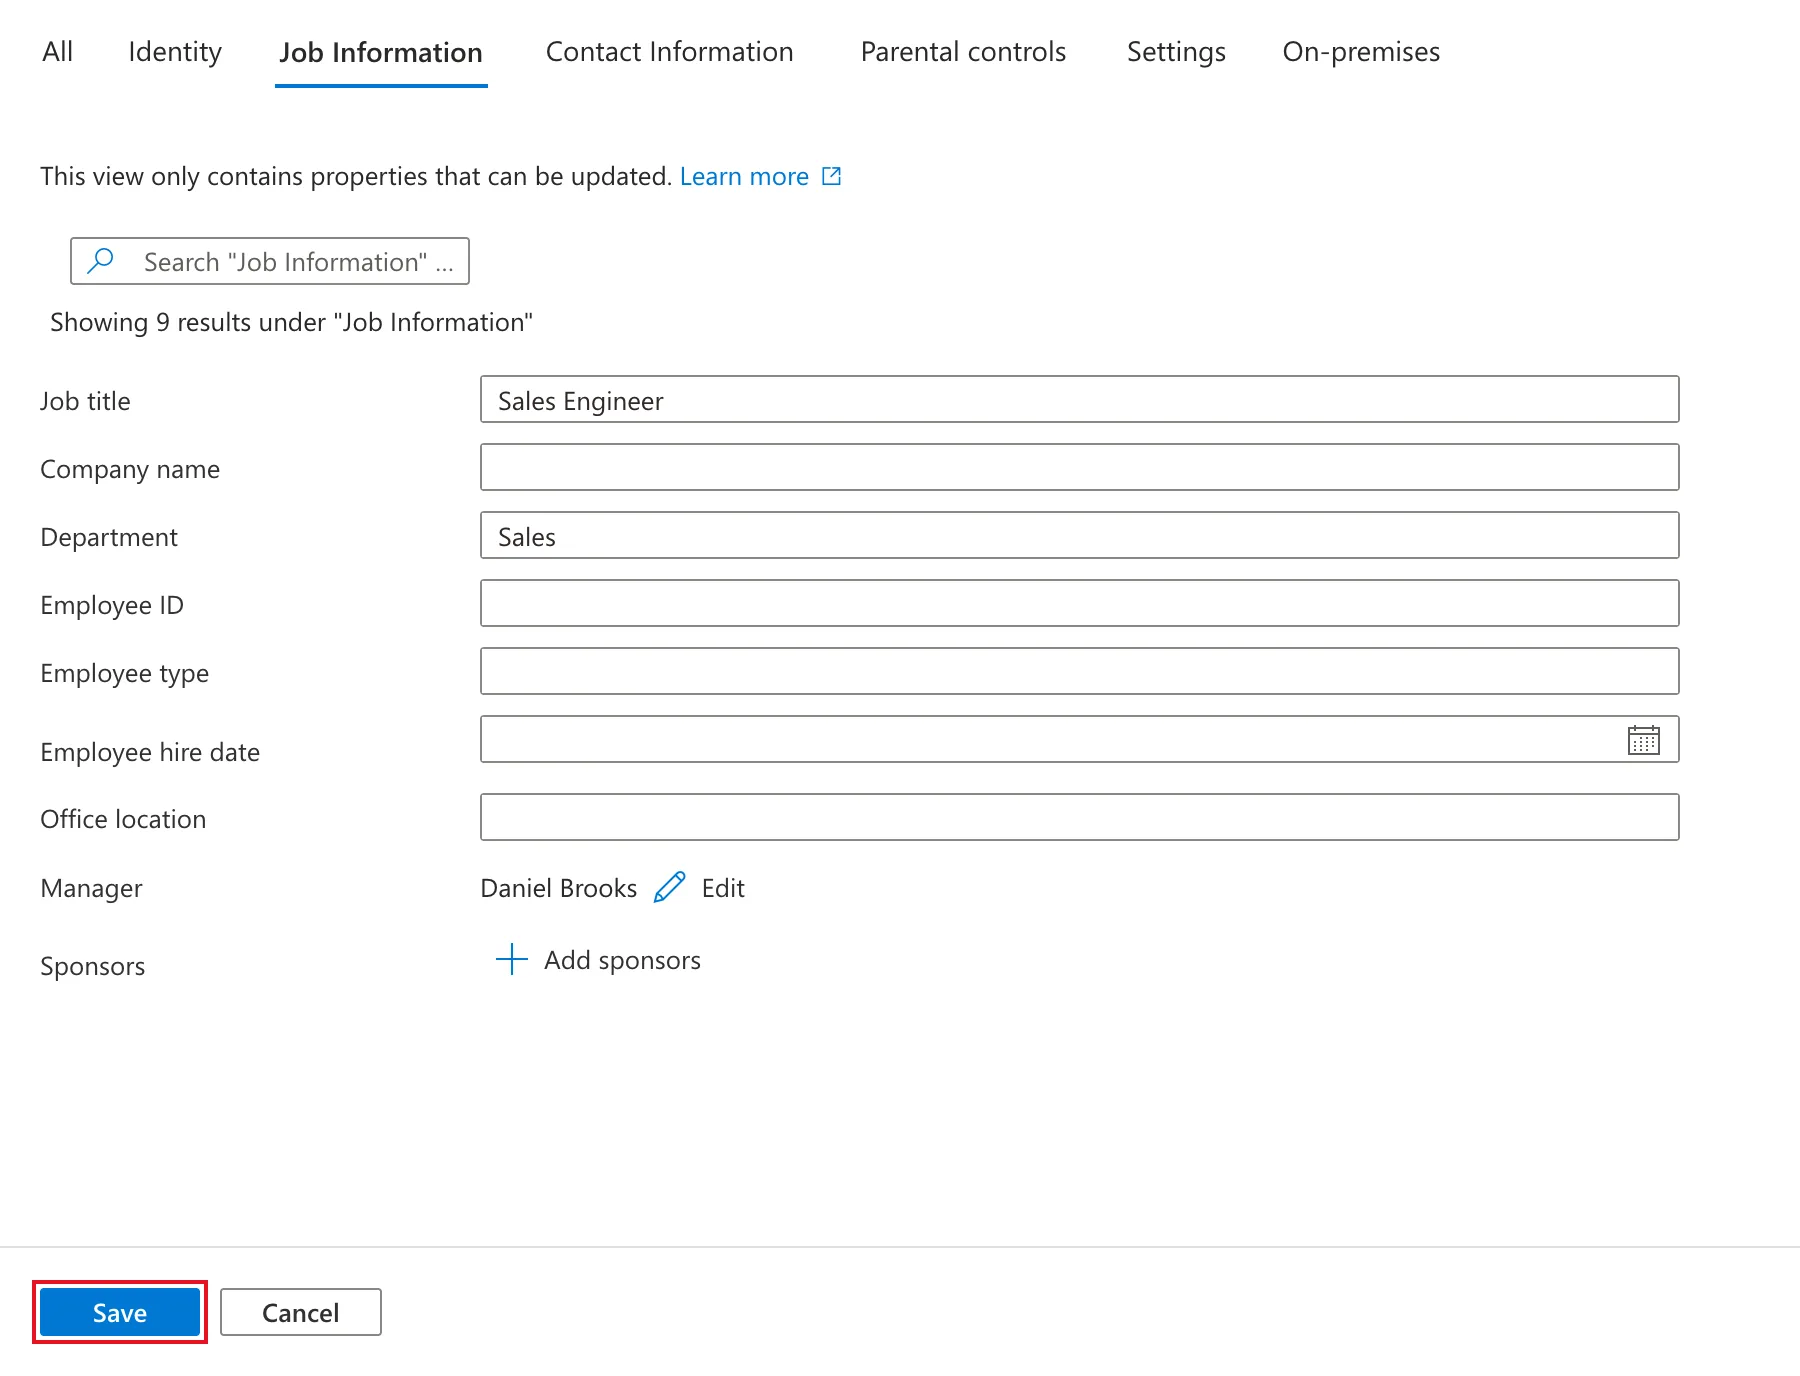Click the Department field containing Sales

[x=1080, y=535]
